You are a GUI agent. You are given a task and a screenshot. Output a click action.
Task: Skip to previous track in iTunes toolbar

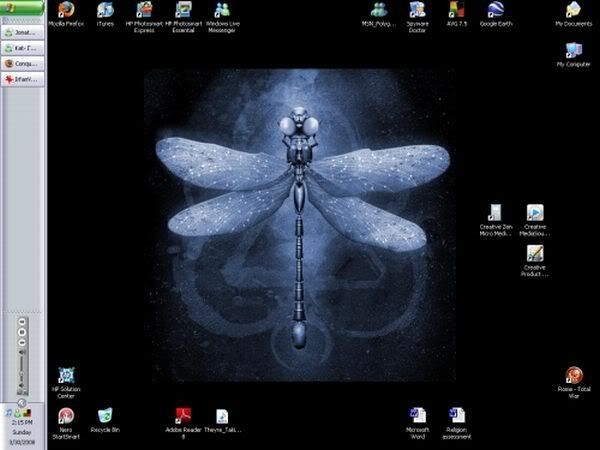tap(22, 322)
